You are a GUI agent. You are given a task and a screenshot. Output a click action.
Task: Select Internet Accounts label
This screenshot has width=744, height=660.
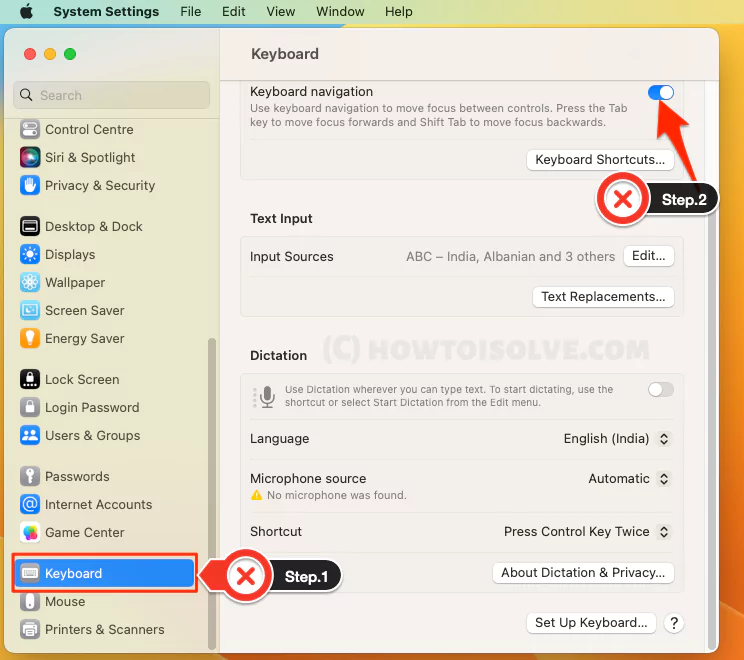[99, 504]
